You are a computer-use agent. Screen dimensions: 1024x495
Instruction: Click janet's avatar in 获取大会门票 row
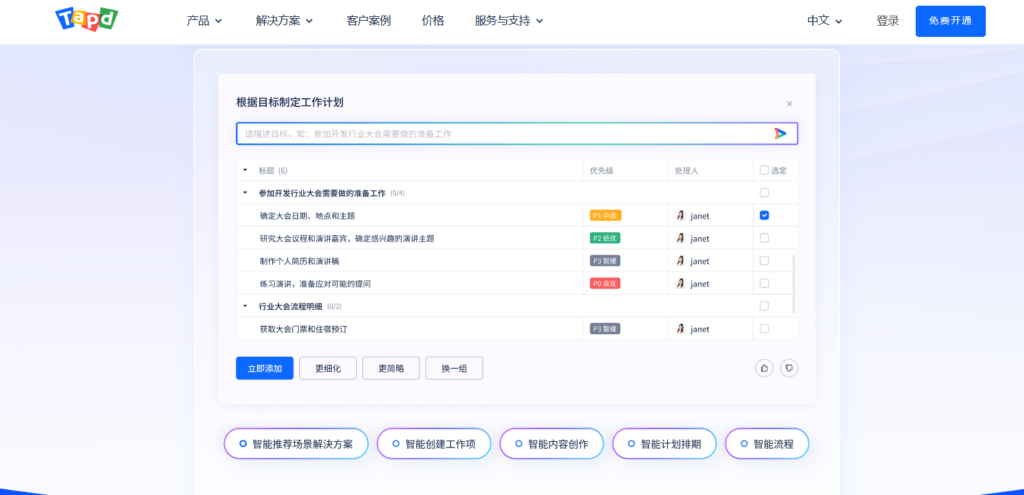tap(681, 329)
